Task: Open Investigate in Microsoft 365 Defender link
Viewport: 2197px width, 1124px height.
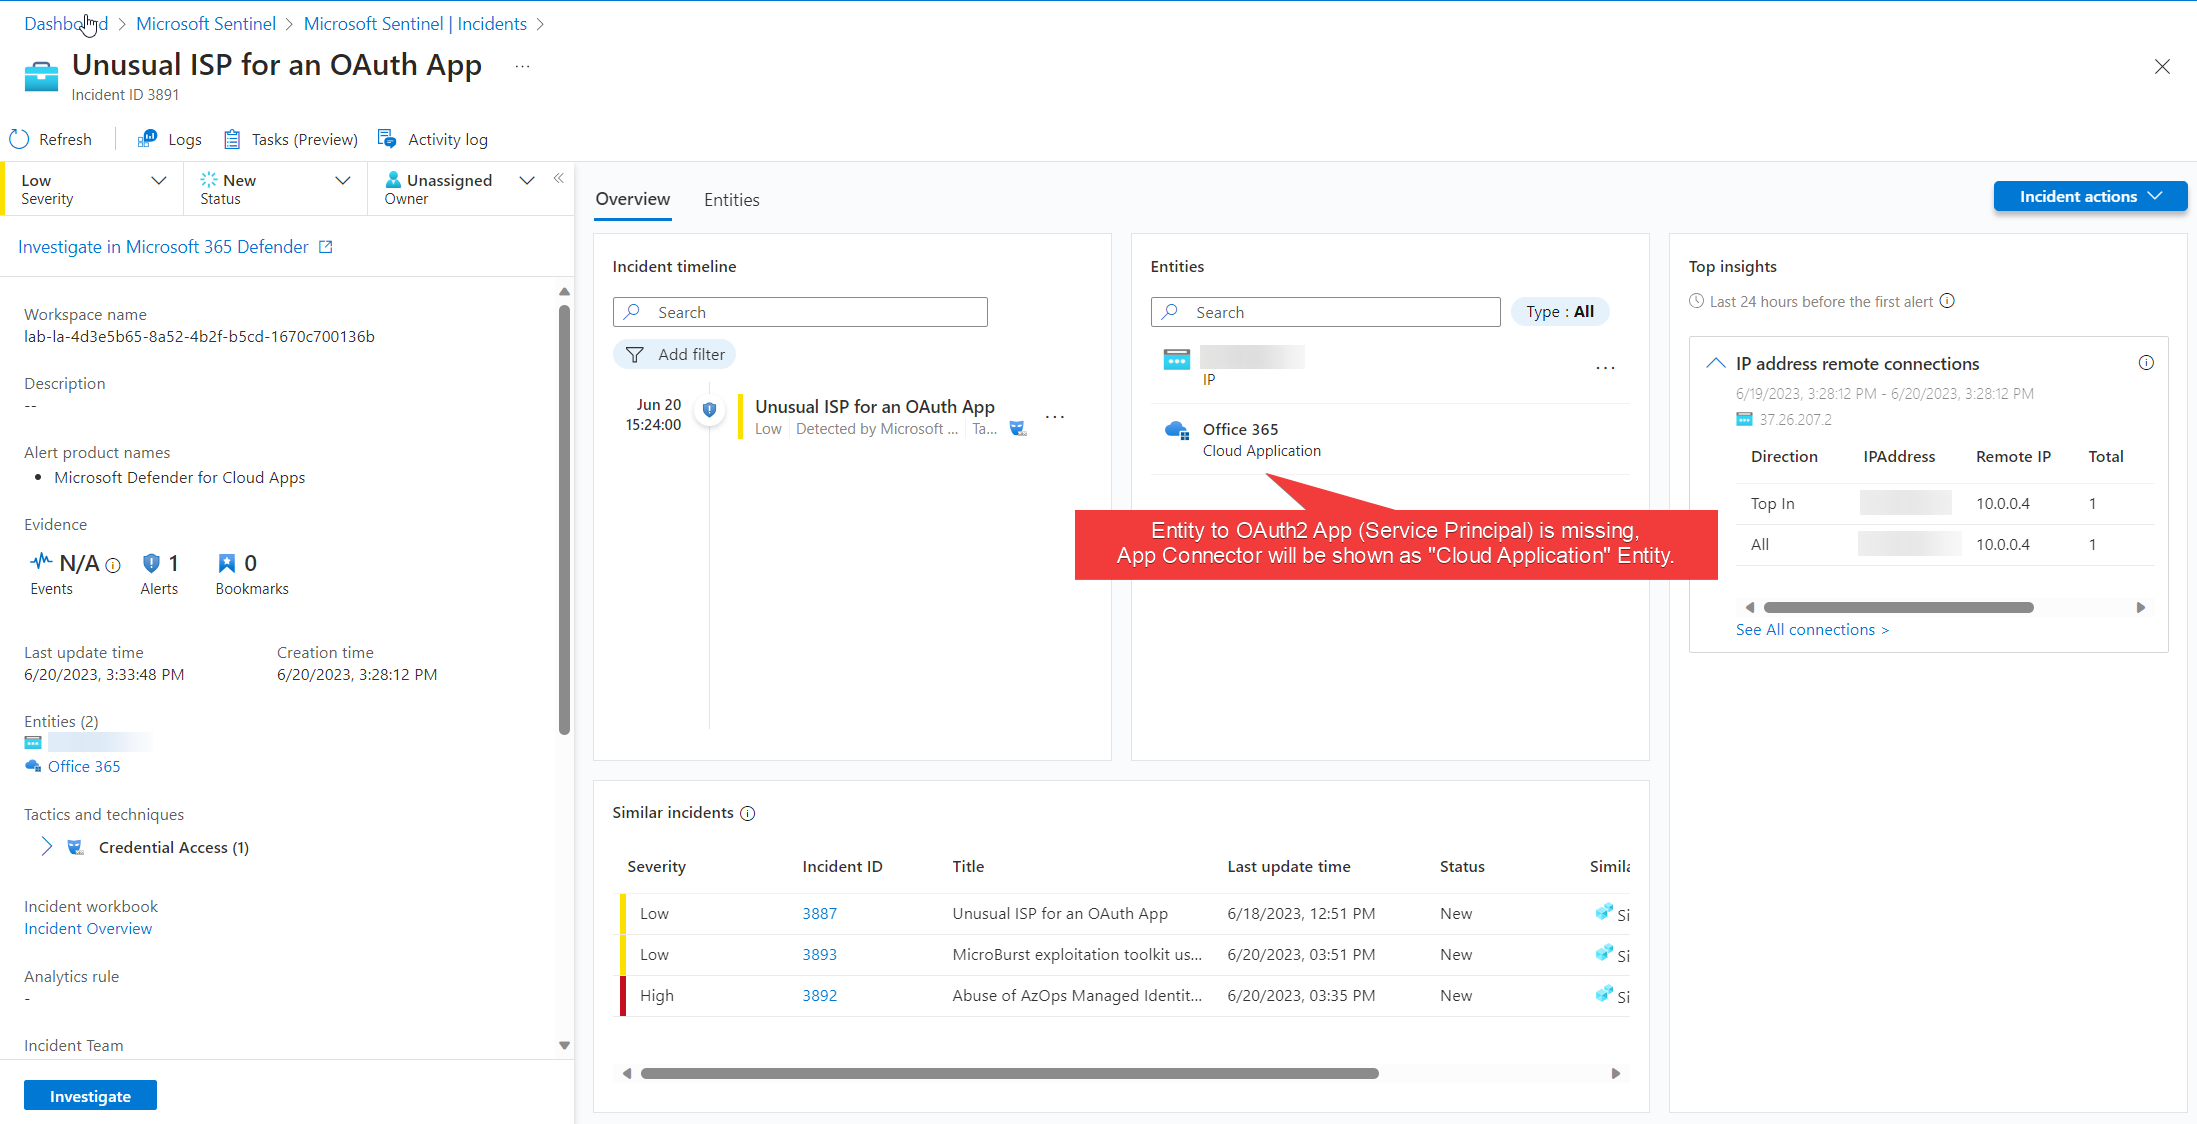Action: (163, 247)
